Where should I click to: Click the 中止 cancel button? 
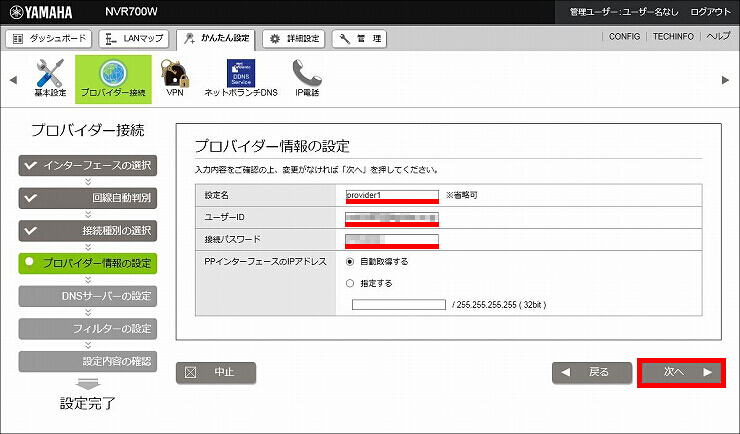pyautogui.click(x=216, y=373)
